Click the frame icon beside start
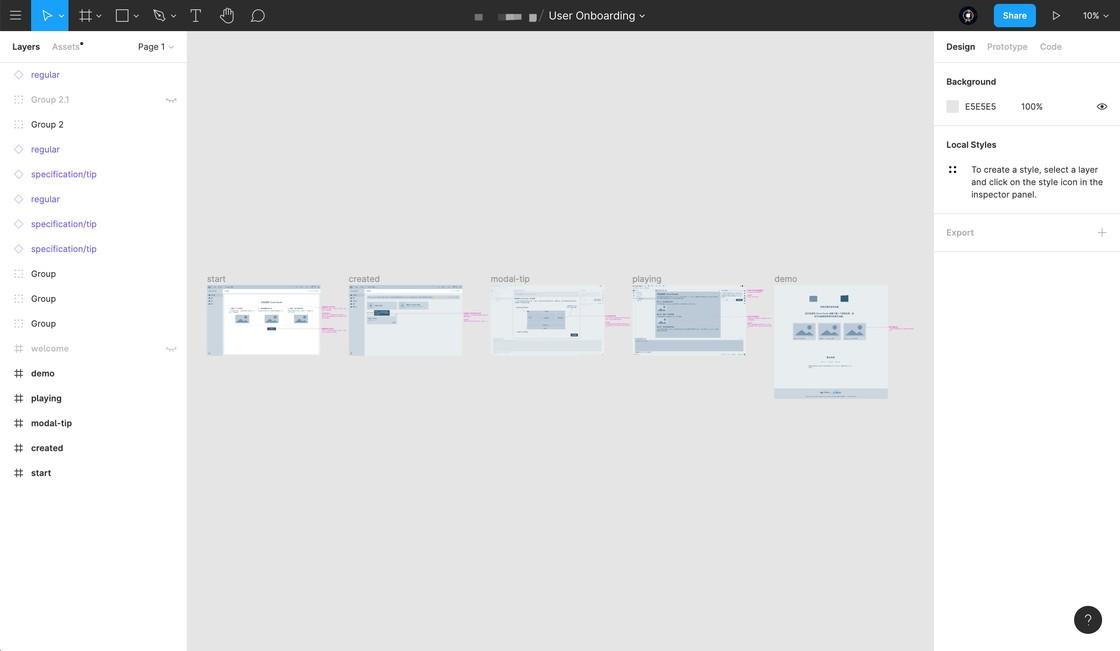Viewport: 1120px width, 651px height. point(19,473)
